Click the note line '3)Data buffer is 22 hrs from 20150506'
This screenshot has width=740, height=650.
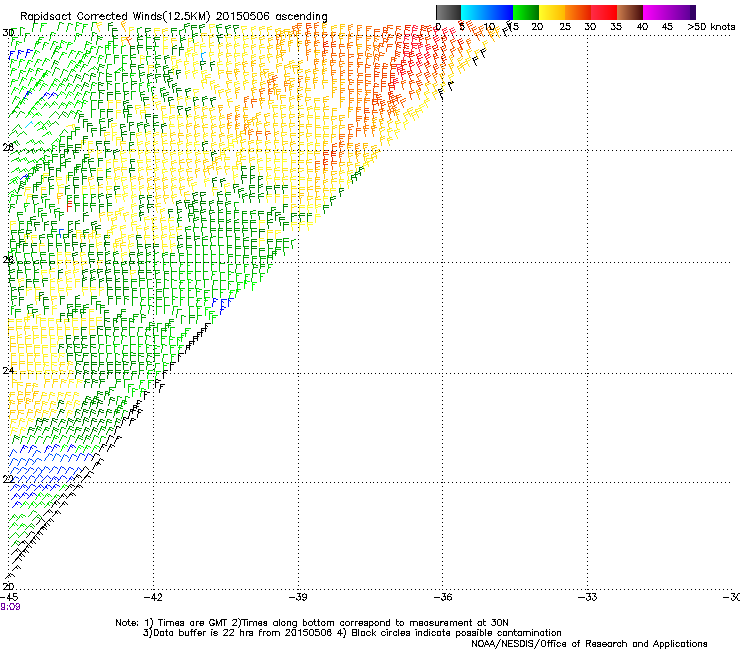[352, 633]
